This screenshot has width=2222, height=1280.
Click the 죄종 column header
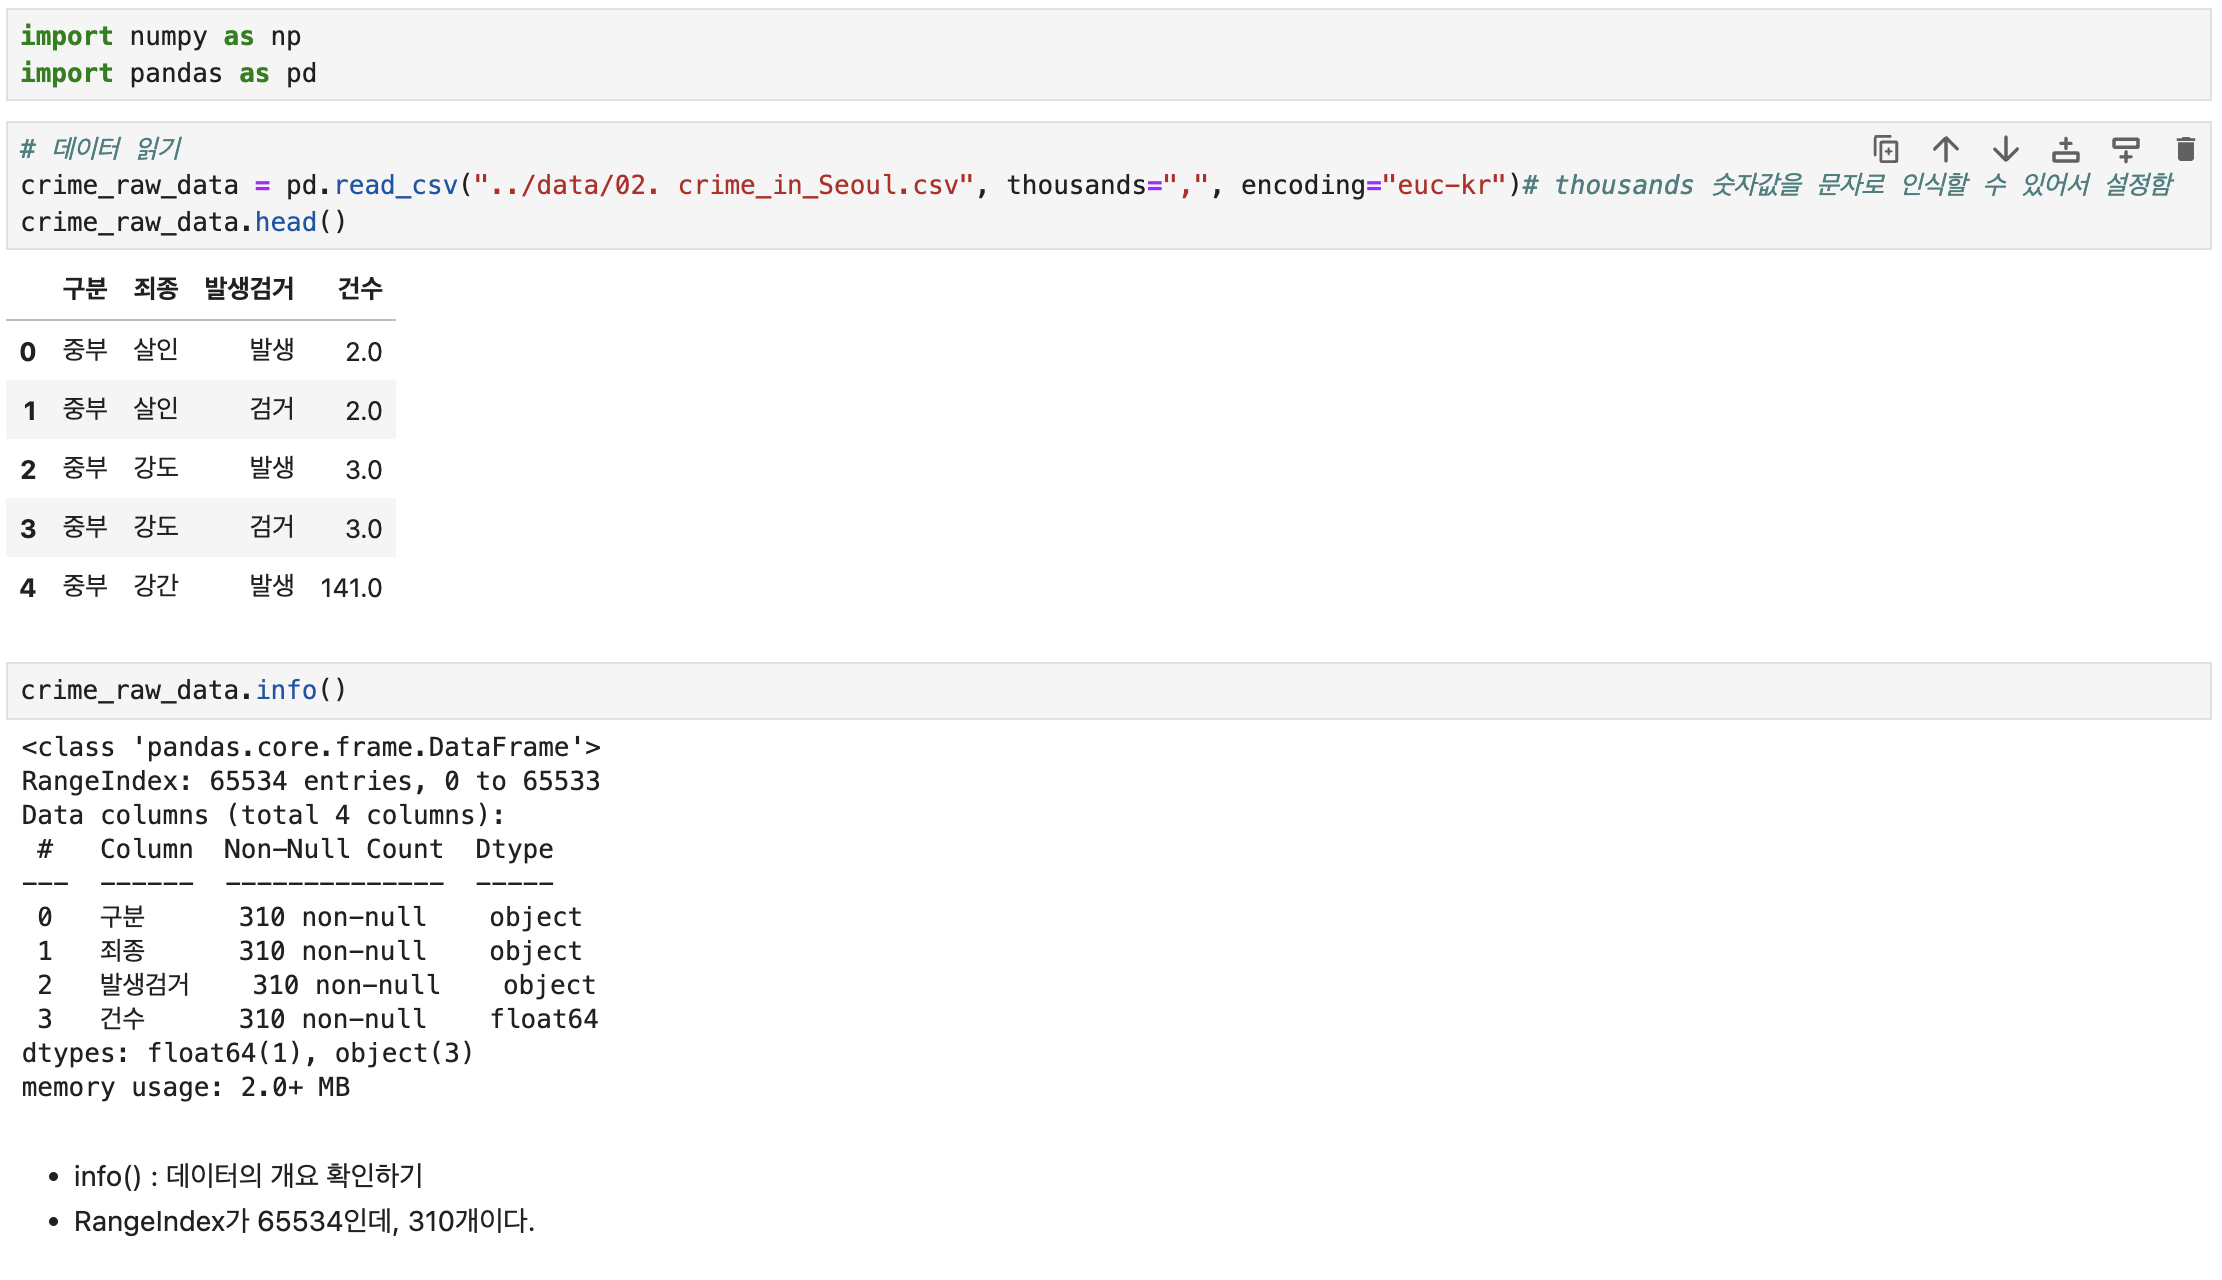[x=155, y=289]
